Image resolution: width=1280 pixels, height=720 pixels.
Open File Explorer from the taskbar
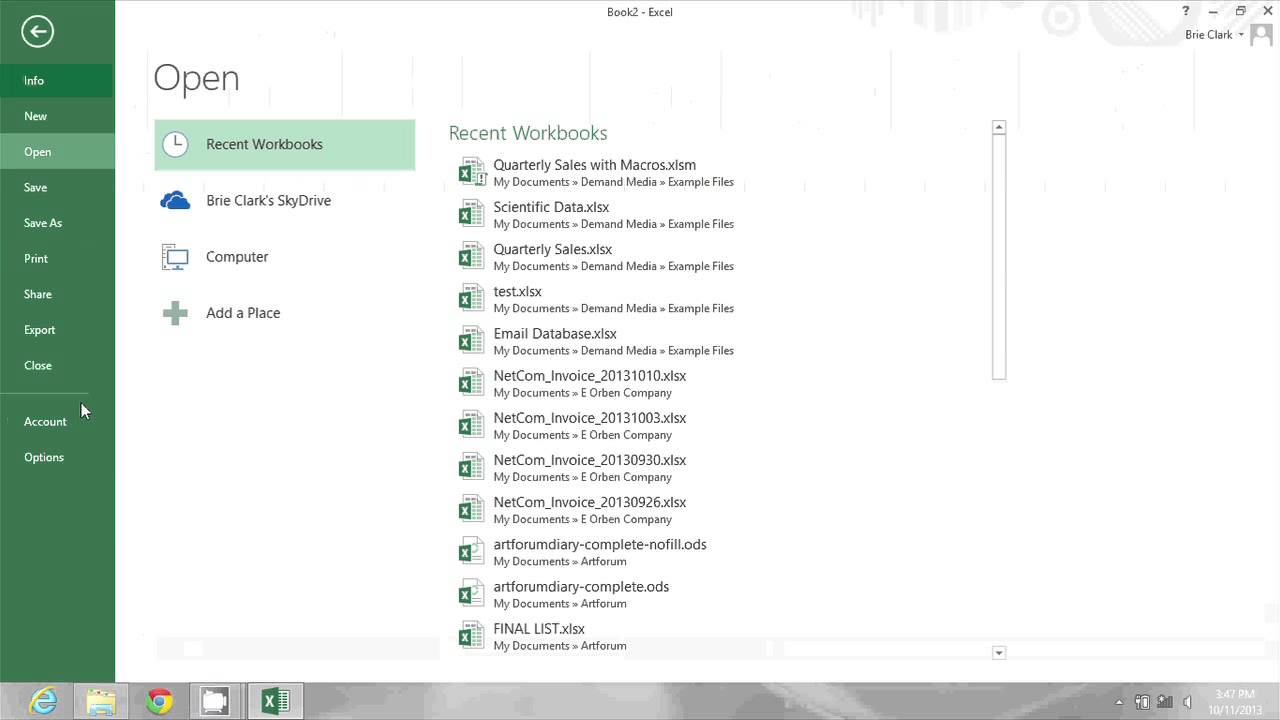101,701
